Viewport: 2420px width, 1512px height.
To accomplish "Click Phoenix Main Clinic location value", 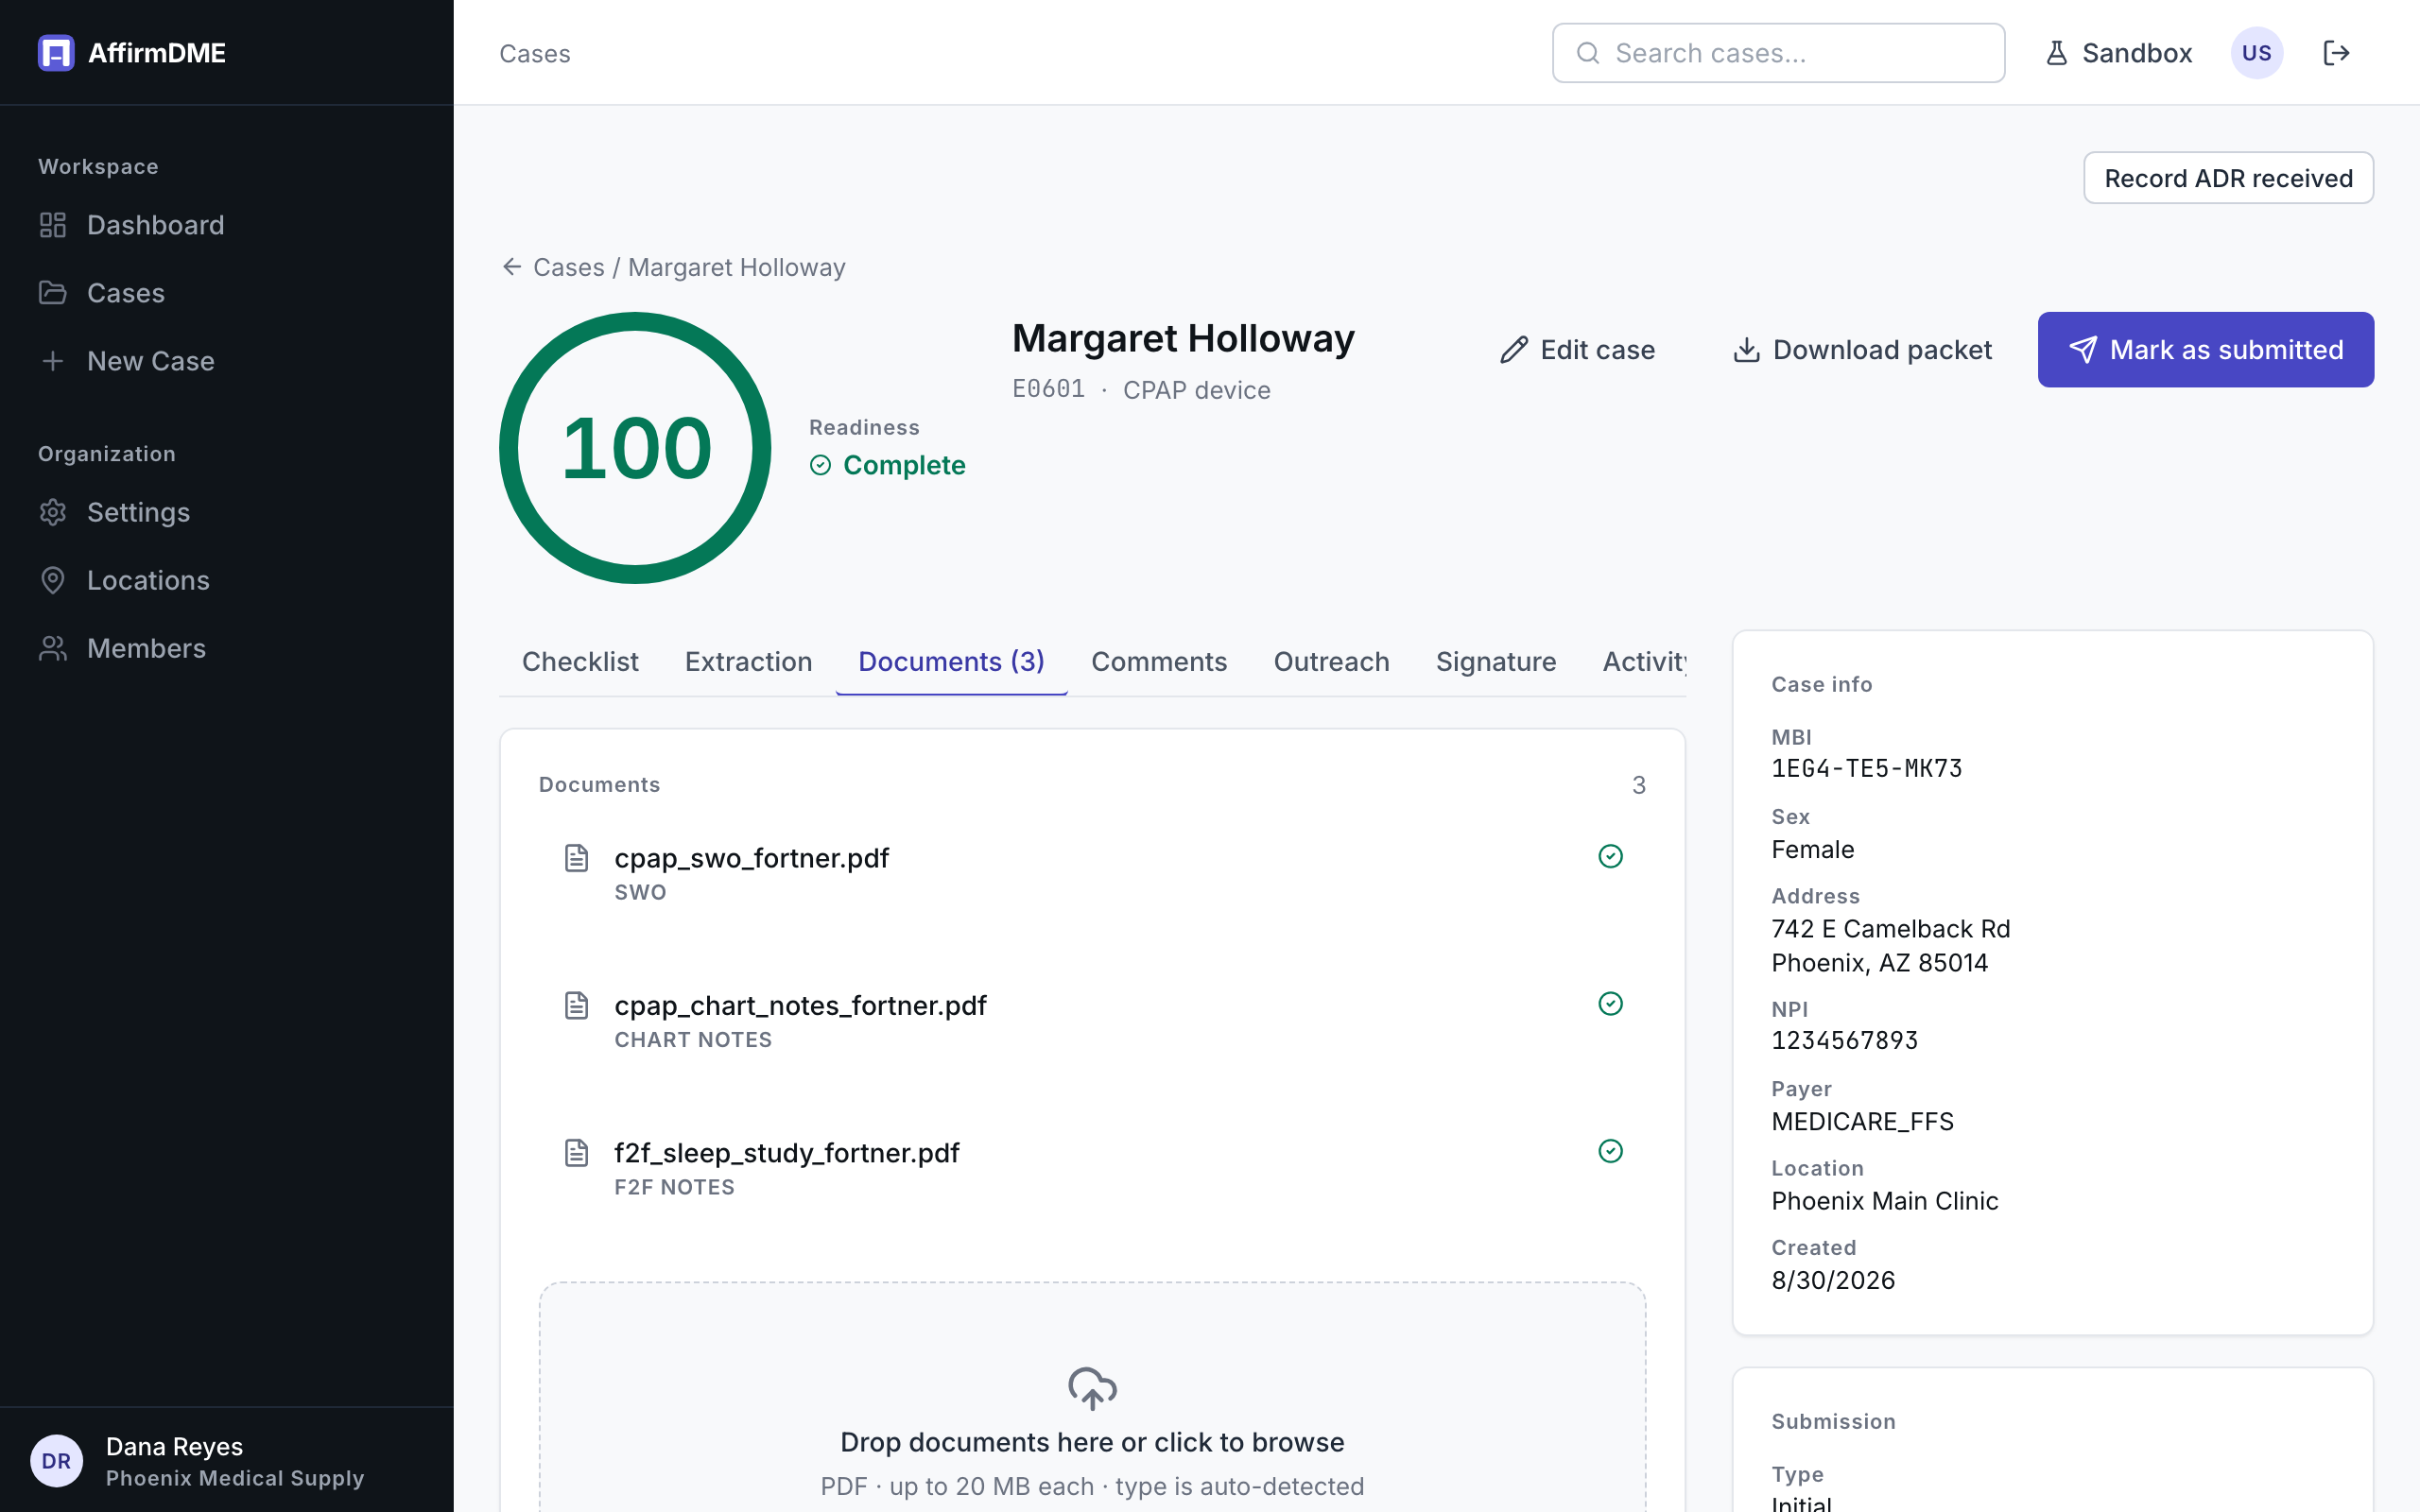I will click(x=1884, y=1201).
